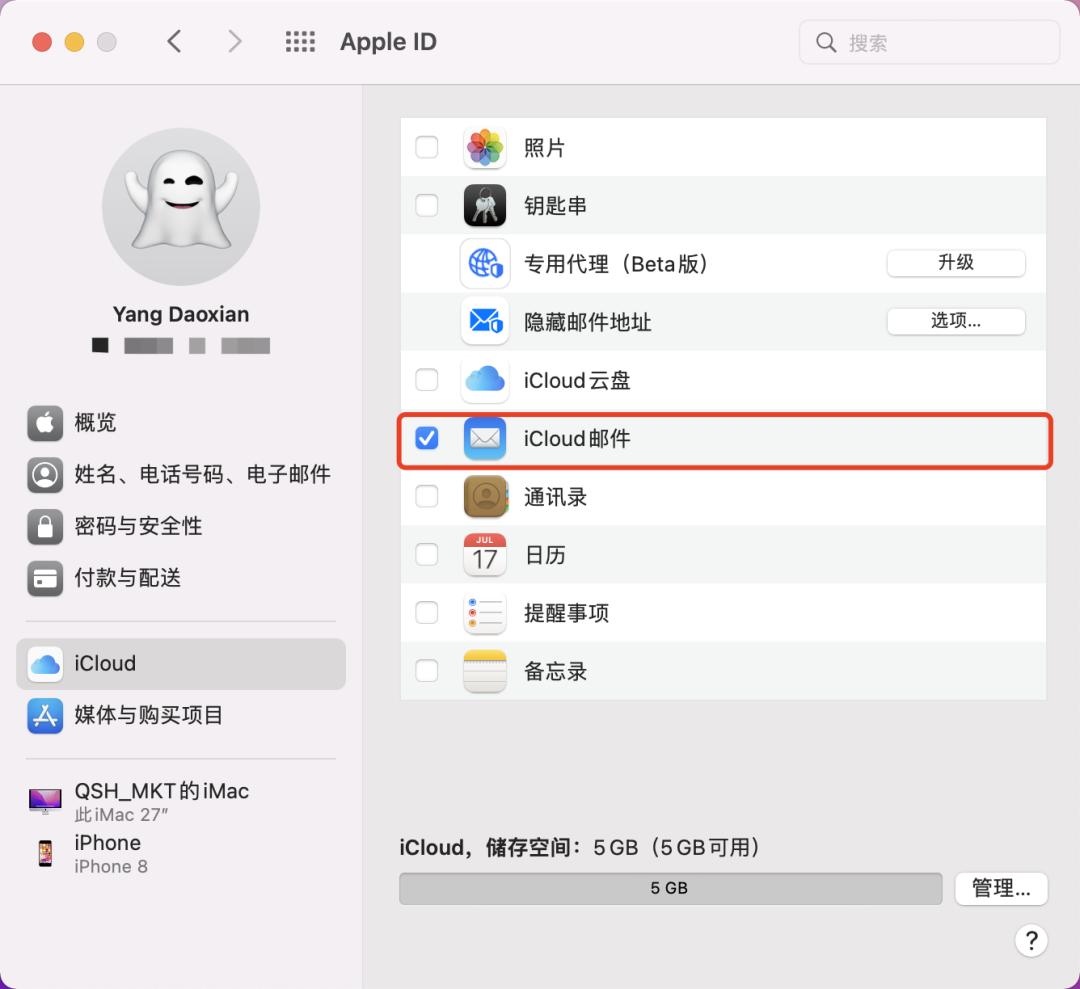Click the Keychain (钥匙串) icon
1080x989 pixels.
tap(485, 205)
